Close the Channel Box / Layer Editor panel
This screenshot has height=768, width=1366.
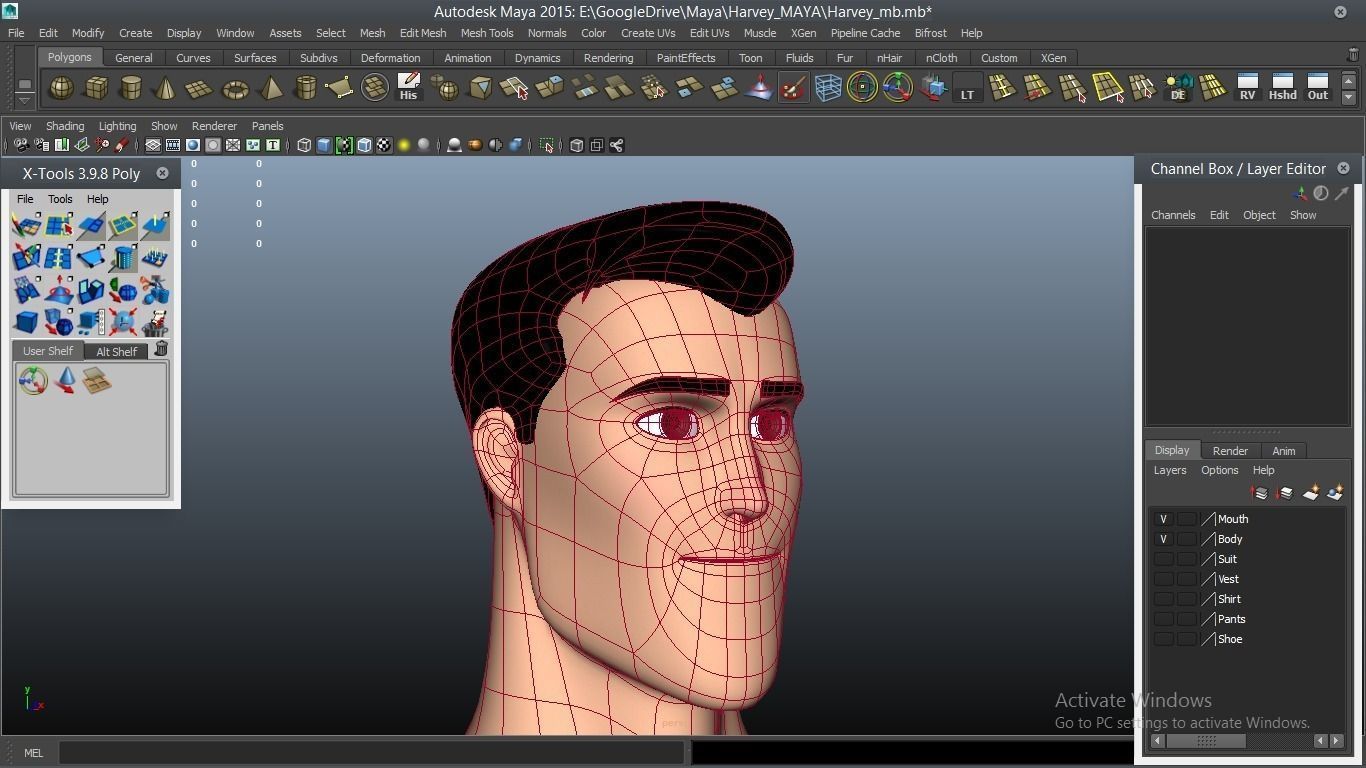point(1343,168)
